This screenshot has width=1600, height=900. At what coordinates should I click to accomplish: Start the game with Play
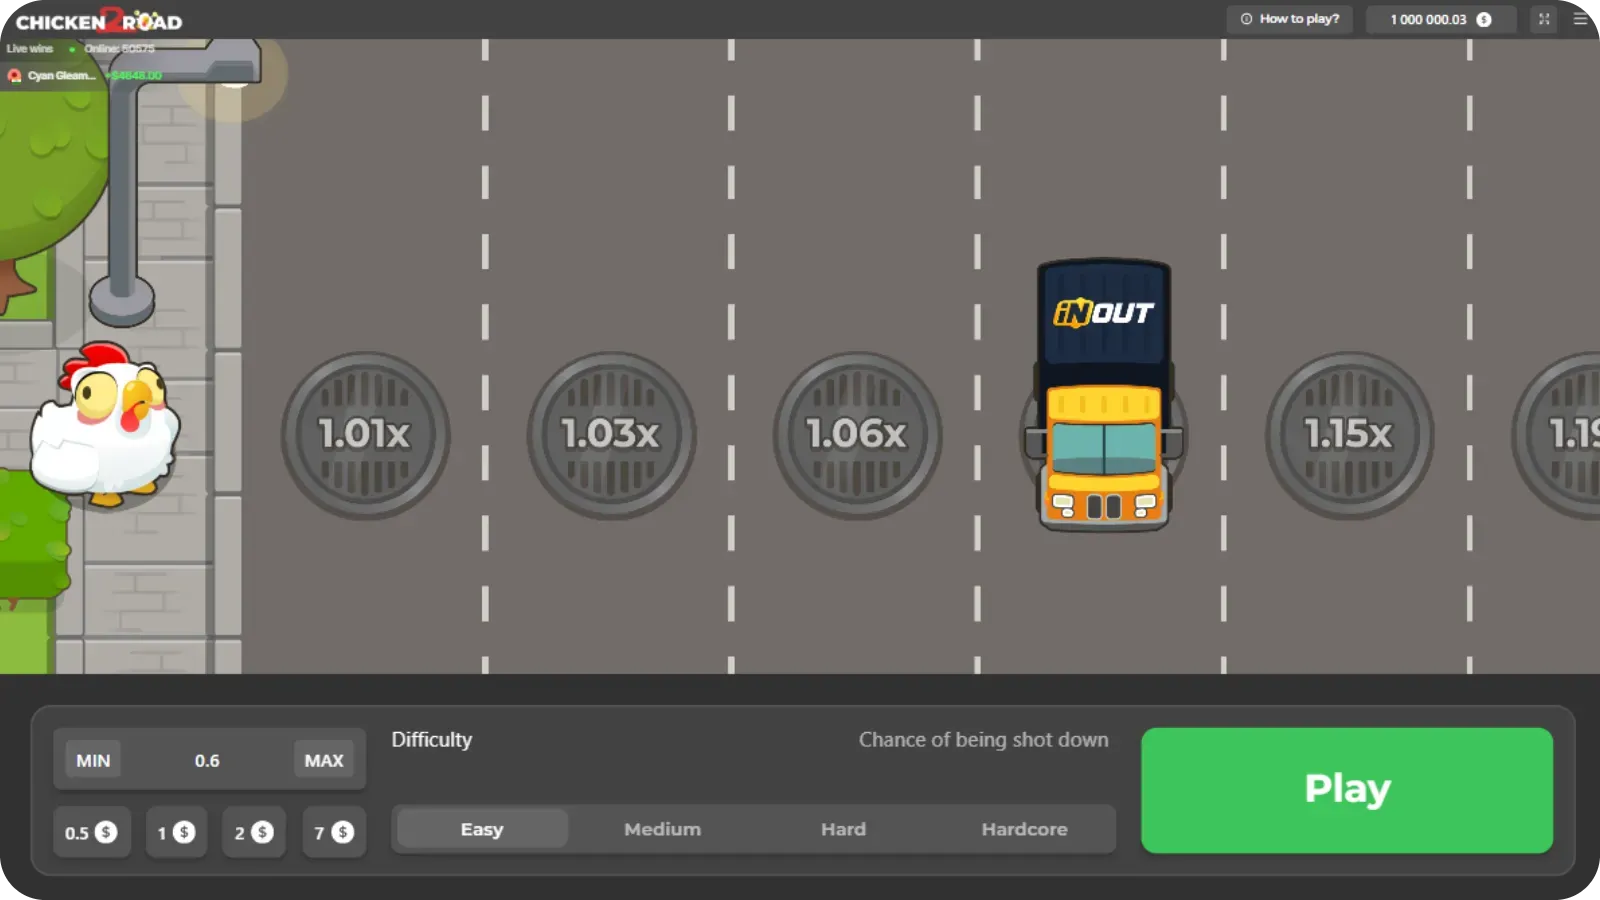click(x=1347, y=790)
